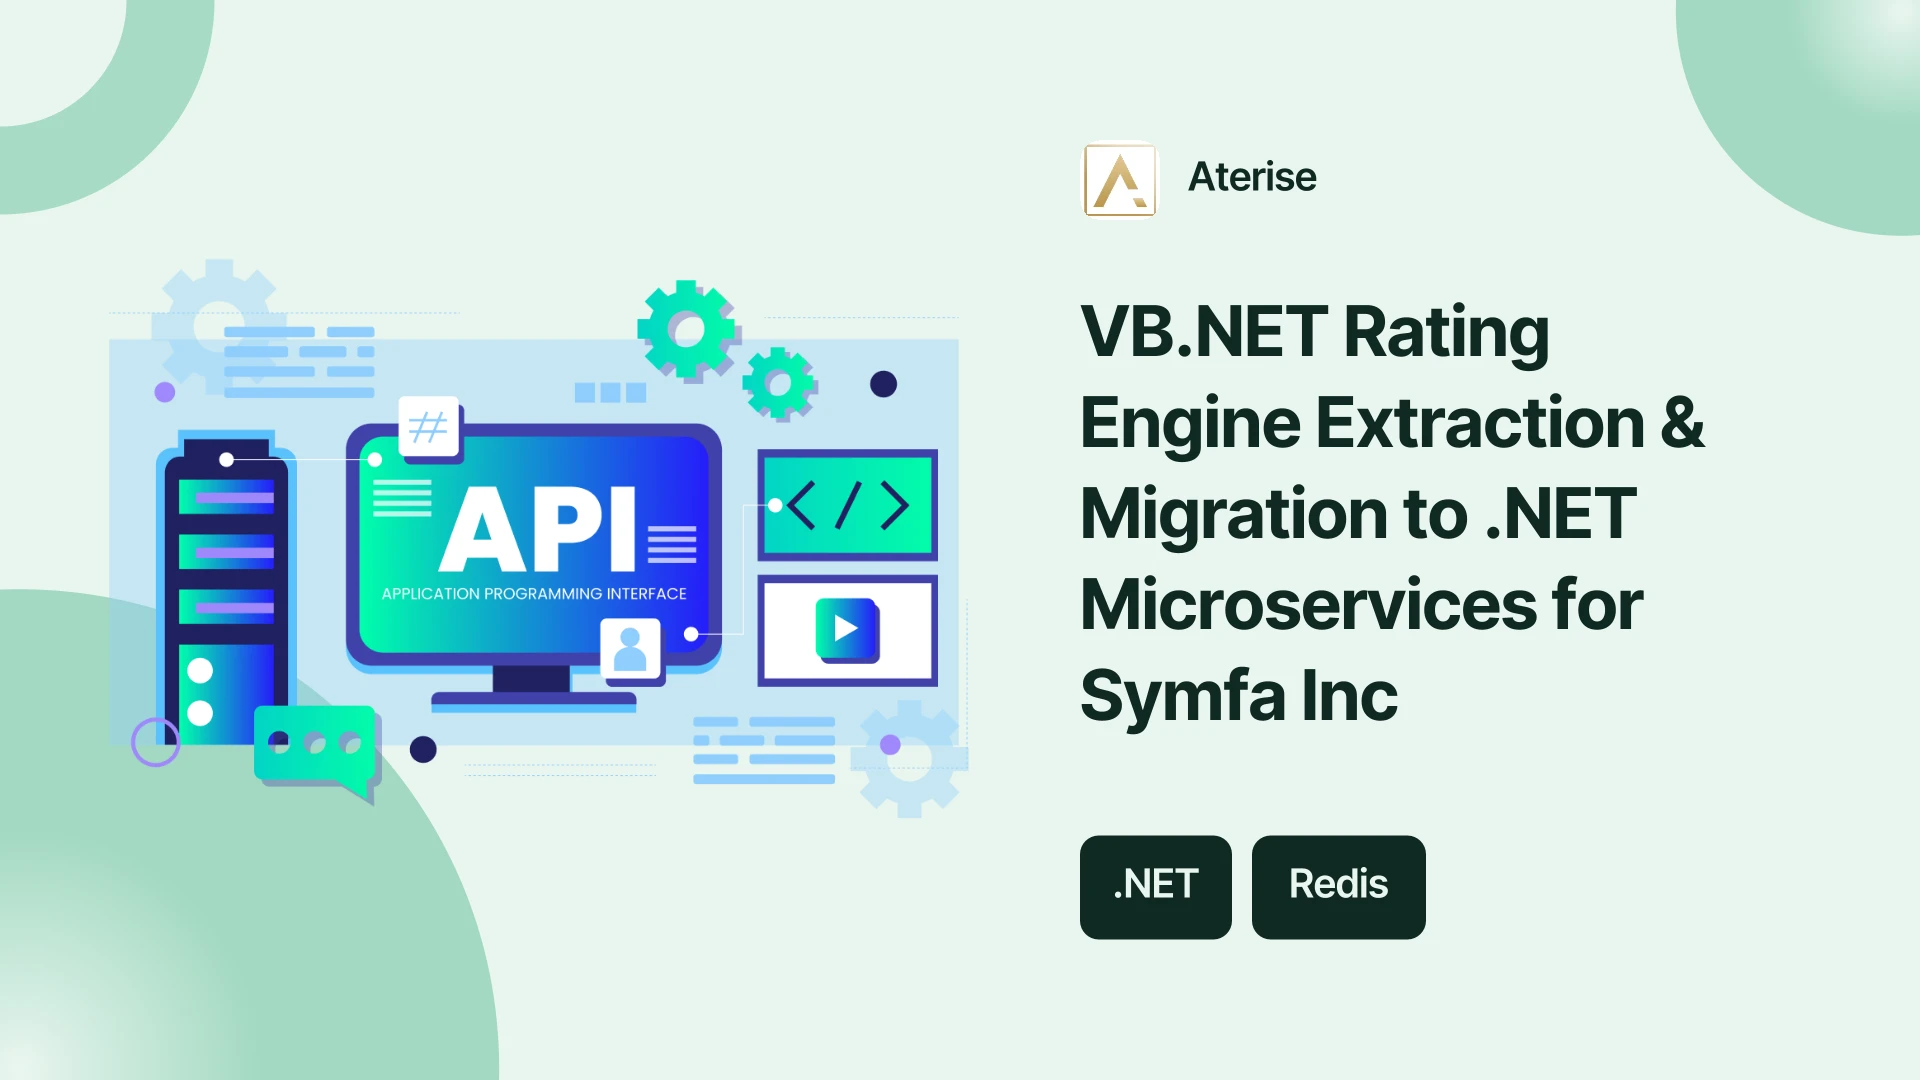The image size is (1920, 1080).
Task: Click the green chat bubble icon
Action: 317,751
